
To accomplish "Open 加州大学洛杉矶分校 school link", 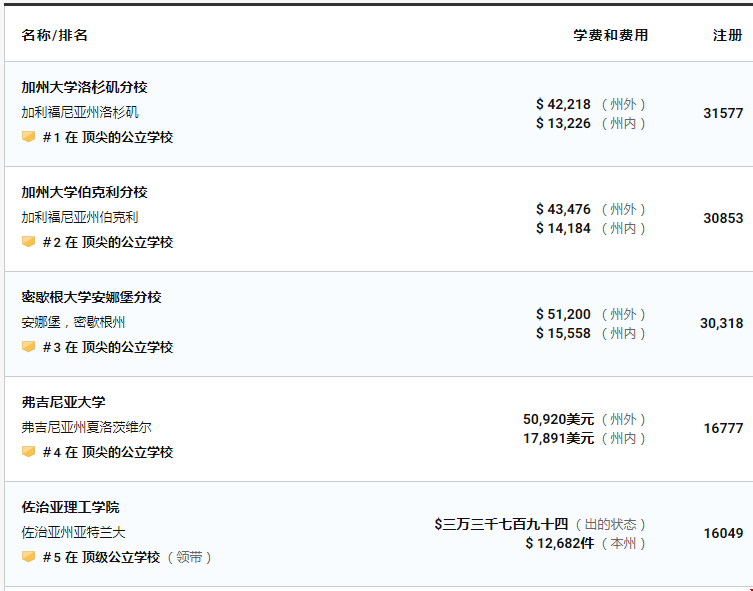I will 85,87.
